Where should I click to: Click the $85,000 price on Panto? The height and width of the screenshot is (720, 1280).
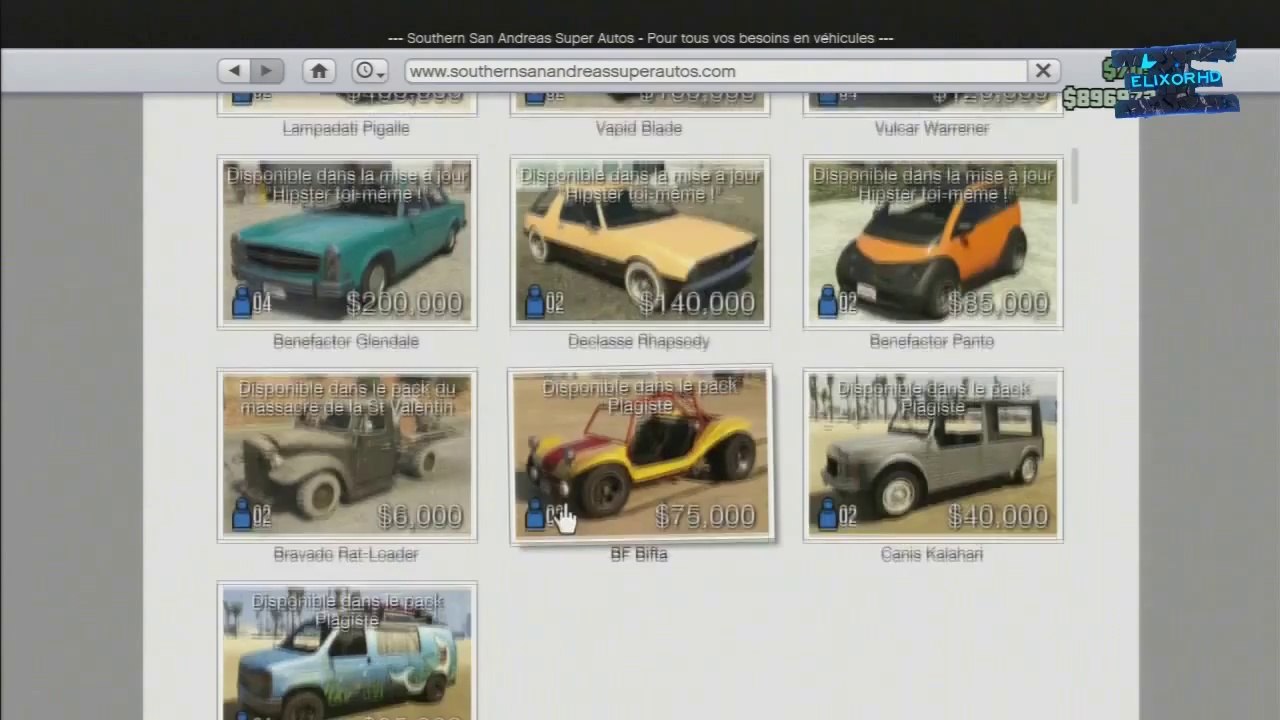(x=998, y=303)
